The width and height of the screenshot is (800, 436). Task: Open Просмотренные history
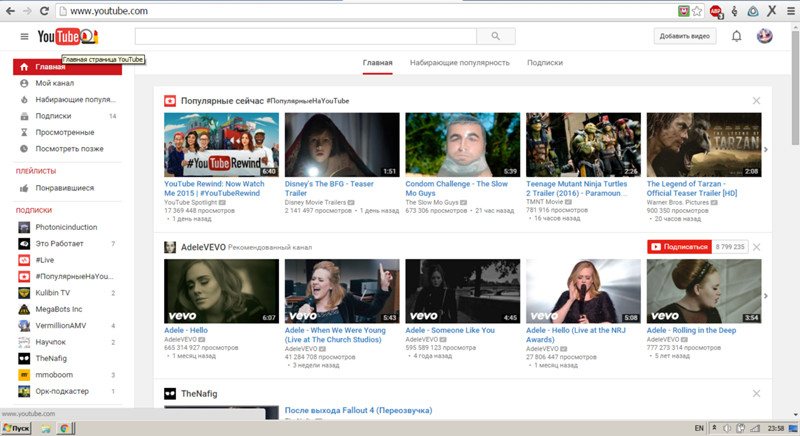(x=67, y=133)
